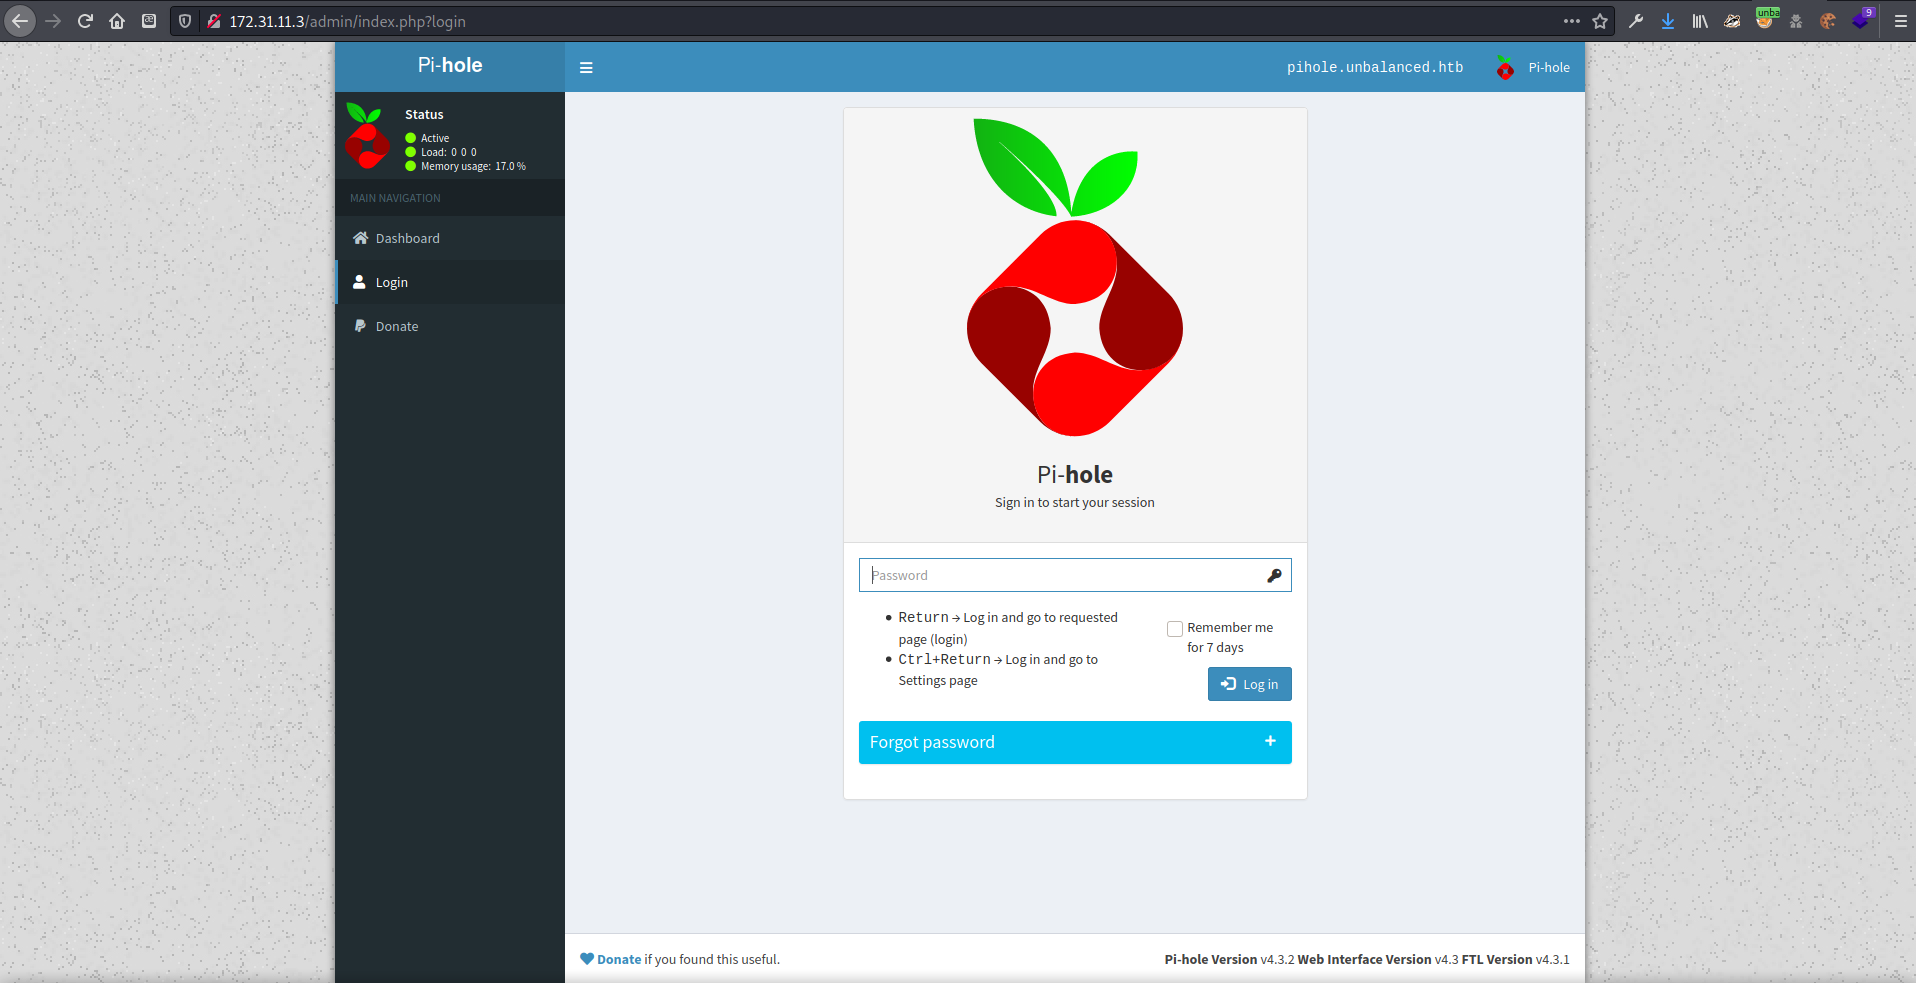Click the Log in button
This screenshot has height=983, width=1916.
[x=1250, y=684]
